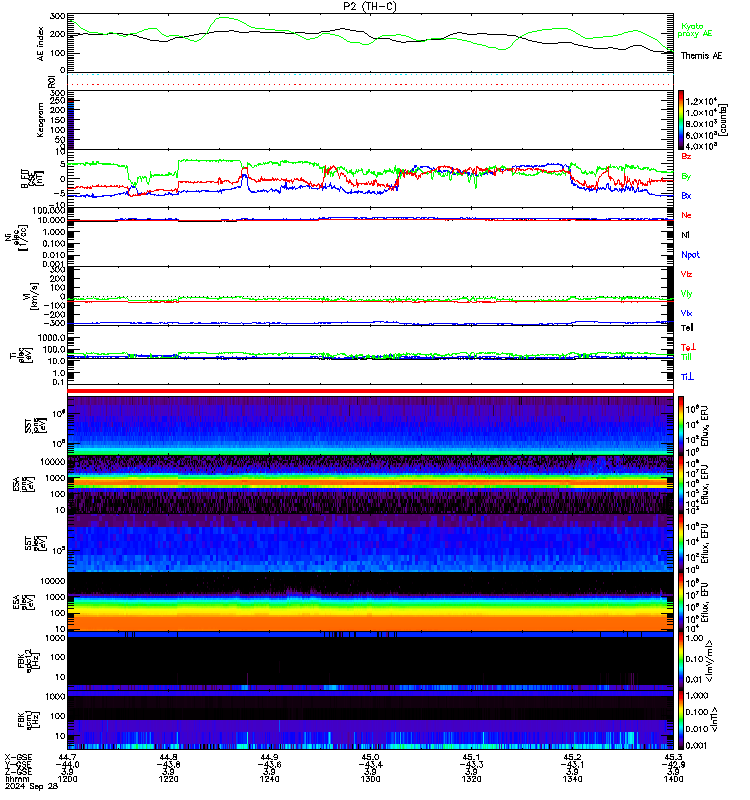
Task: Click the 1340 time tick label
Action: pyautogui.click(x=572, y=779)
